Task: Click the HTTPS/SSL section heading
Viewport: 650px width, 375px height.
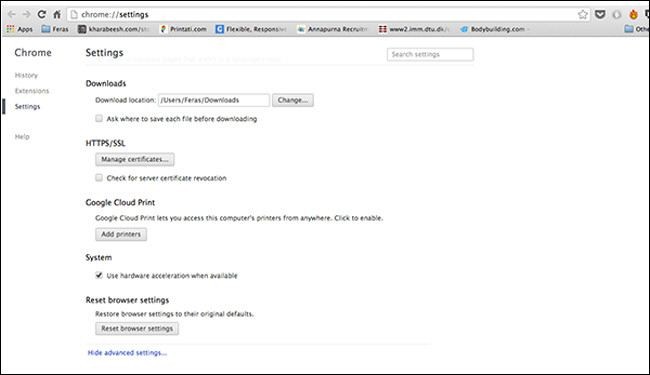Action: pos(105,143)
